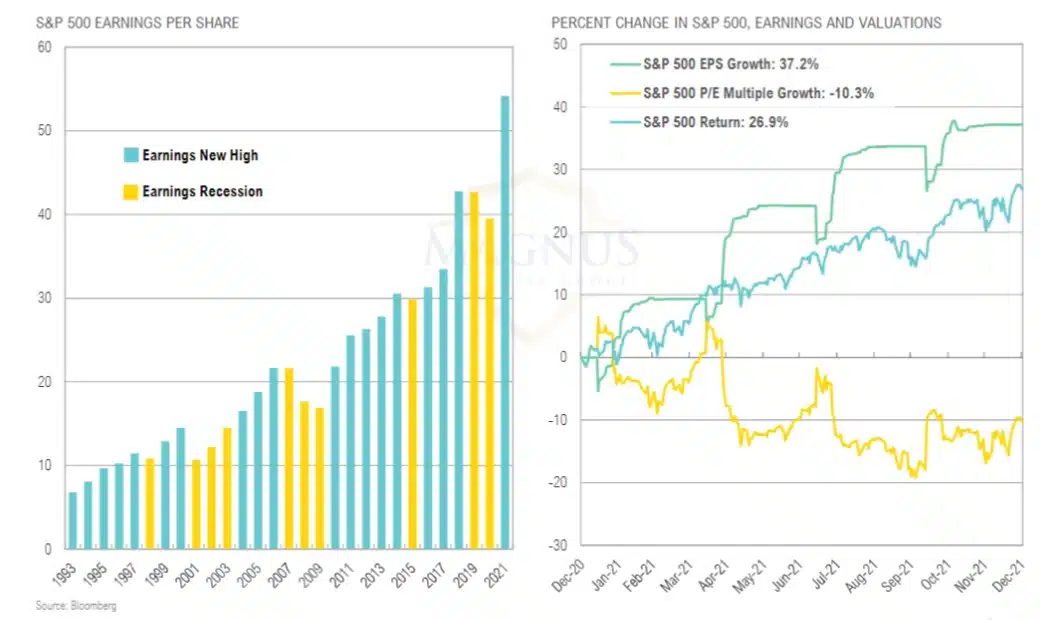Click the '-30' y-axis label on line chart
The height and width of the screenshot is (620, 1040).
tap(558, 546)
